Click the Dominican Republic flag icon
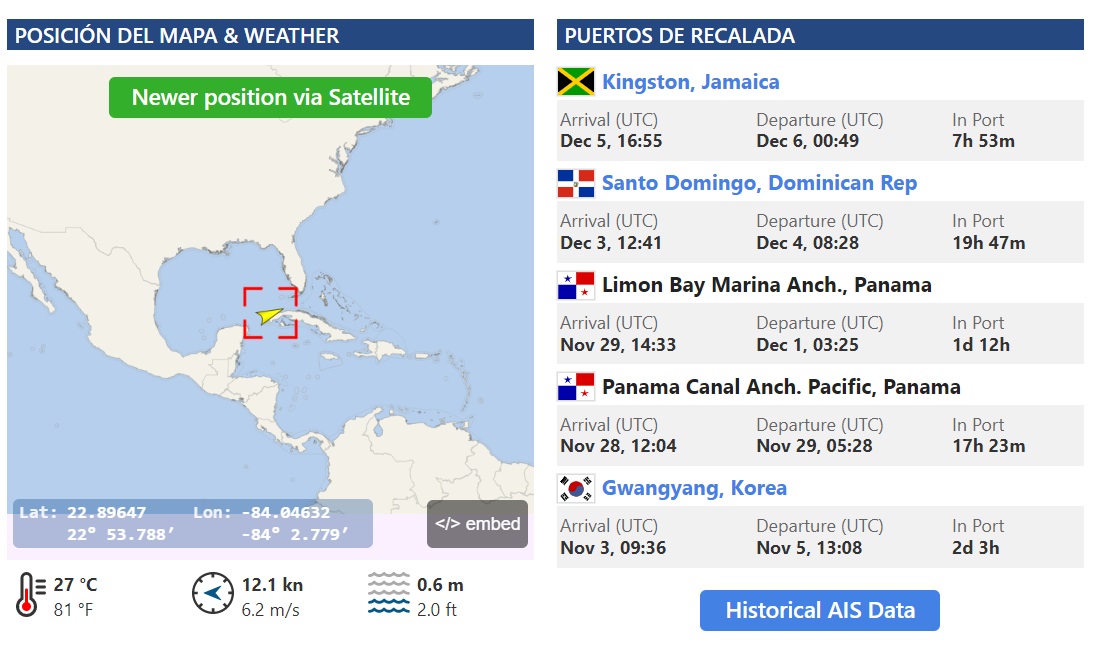This screenshot has width=1118, height=648. point(576,183)
